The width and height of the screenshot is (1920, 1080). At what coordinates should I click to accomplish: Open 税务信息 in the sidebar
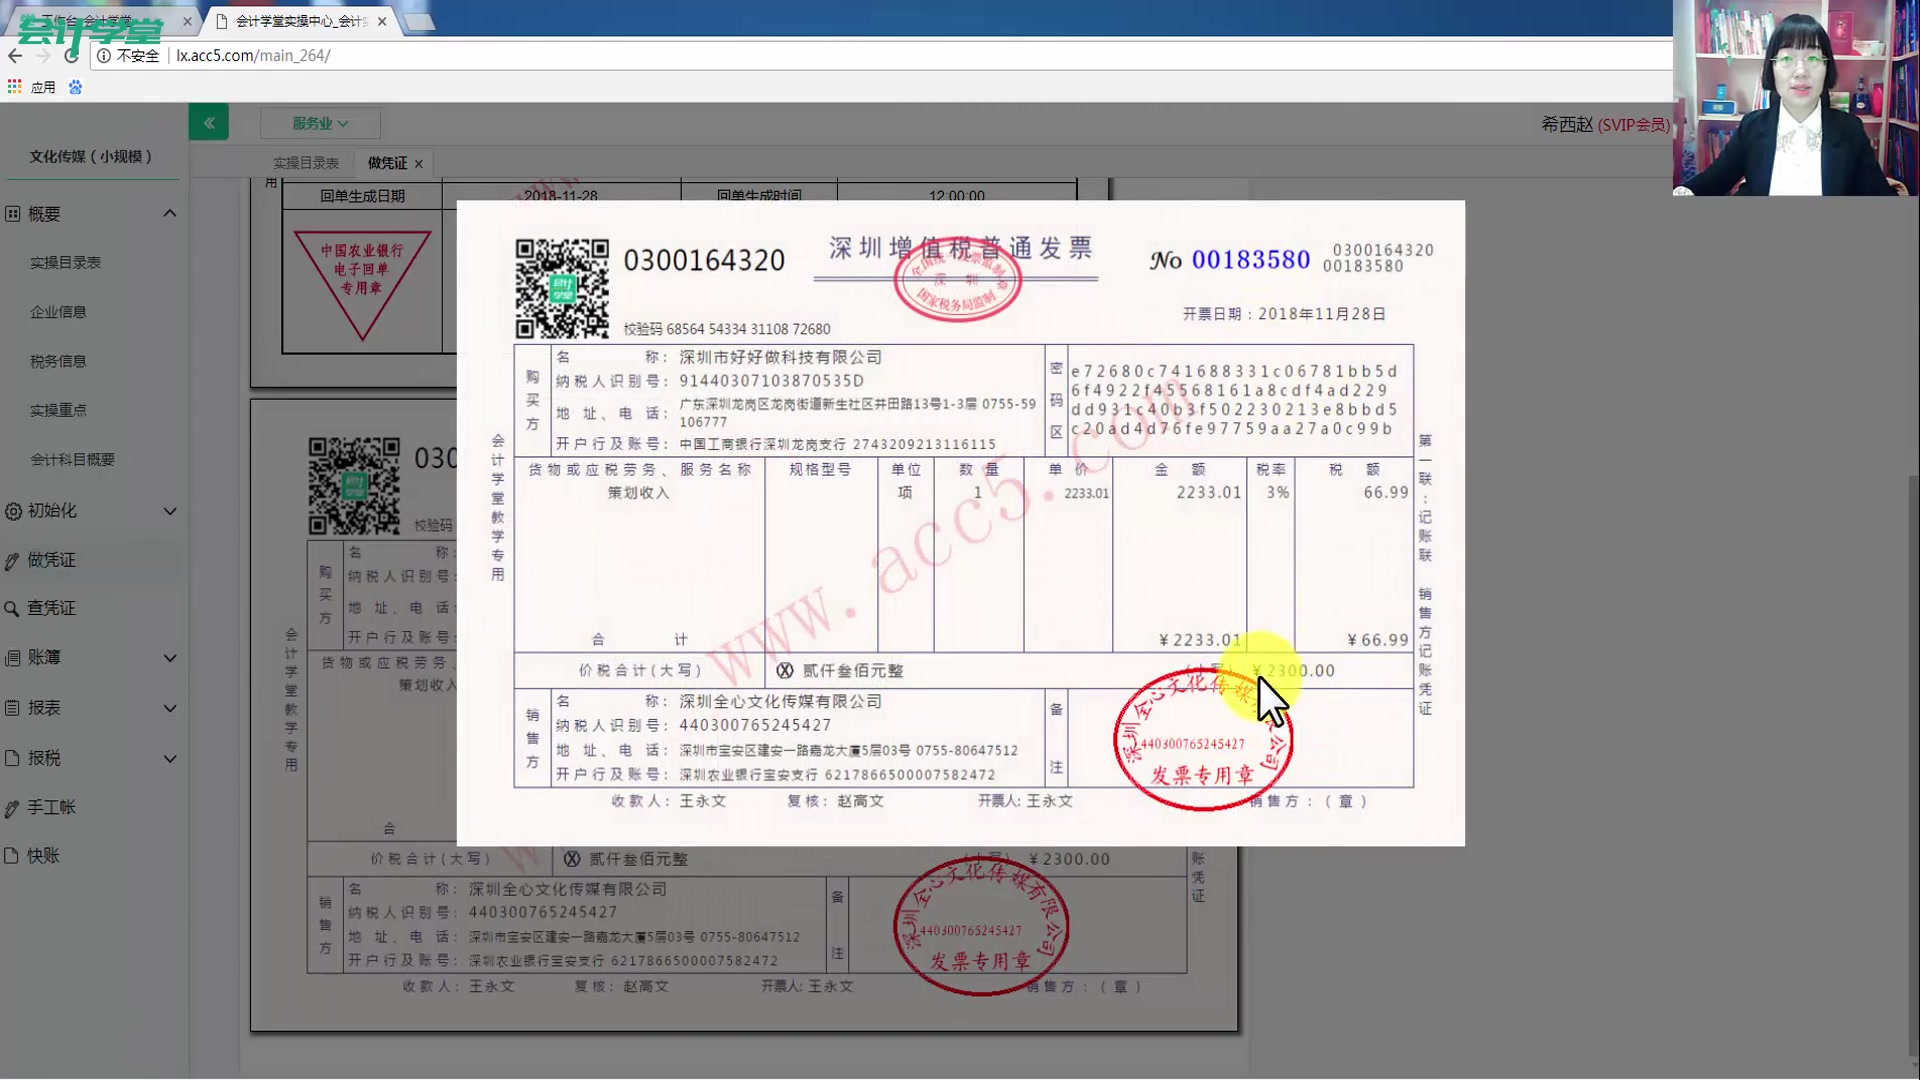tap(58, 361)
